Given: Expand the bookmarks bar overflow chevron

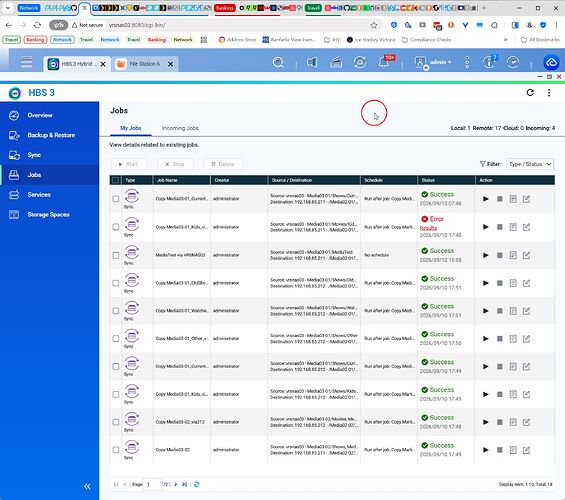Looking at the screenshot, I should pyautogui.click(x=506, y=40).
